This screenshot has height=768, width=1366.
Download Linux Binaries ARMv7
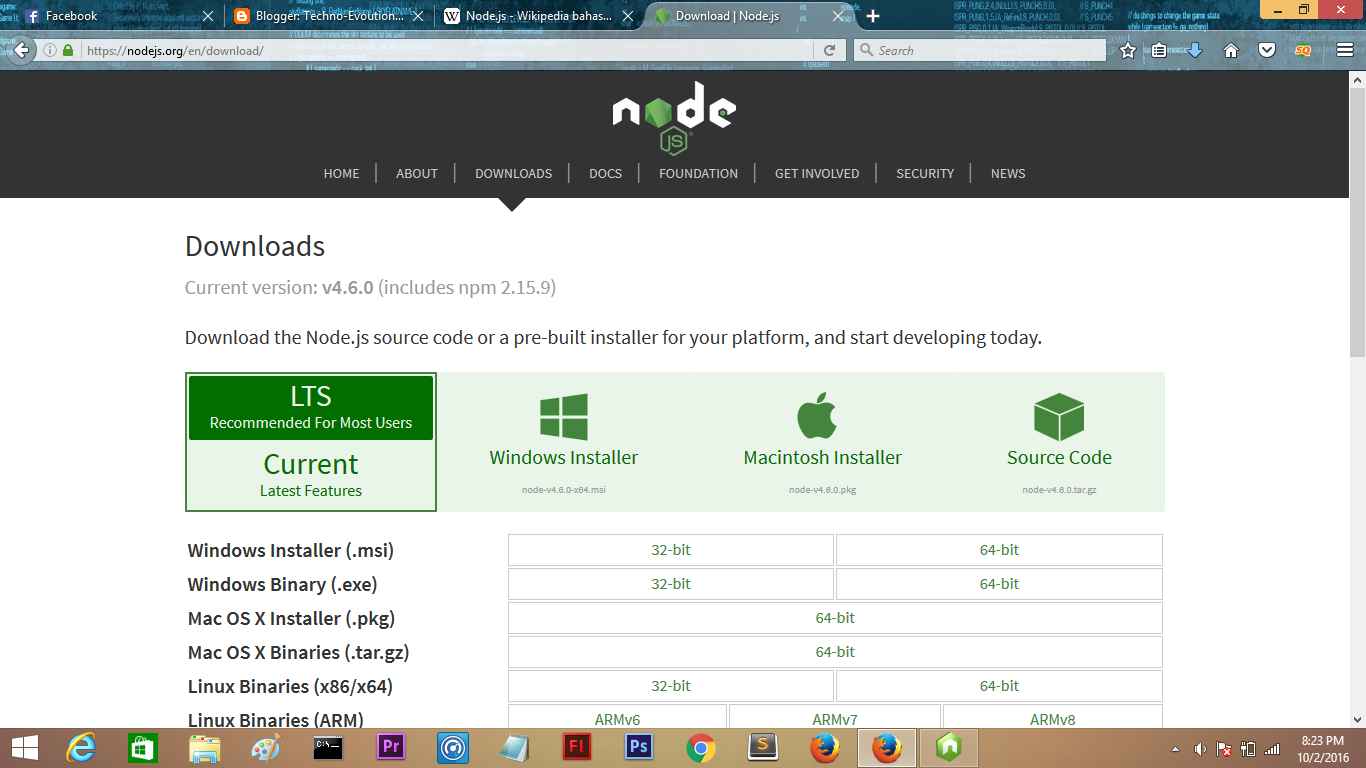[835, 717]
